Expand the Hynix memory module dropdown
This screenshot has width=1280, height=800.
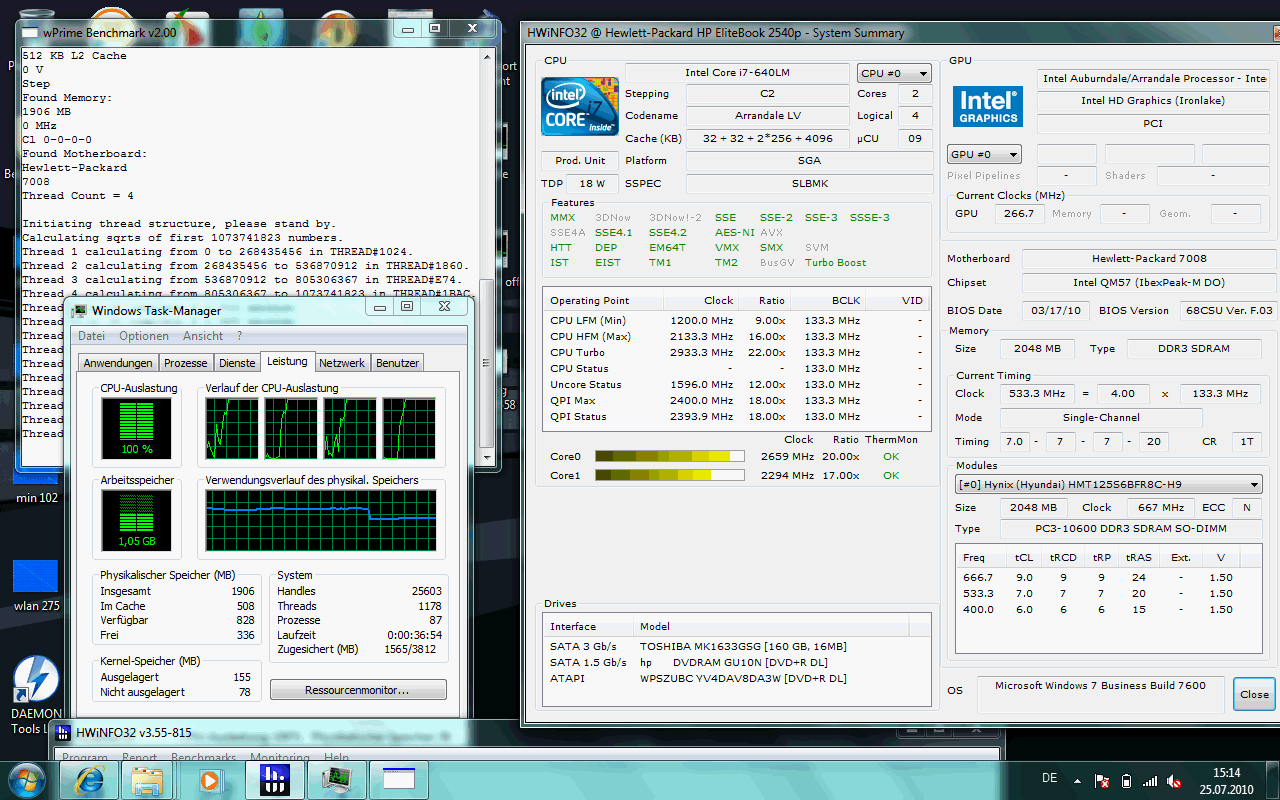point(1108,485)
